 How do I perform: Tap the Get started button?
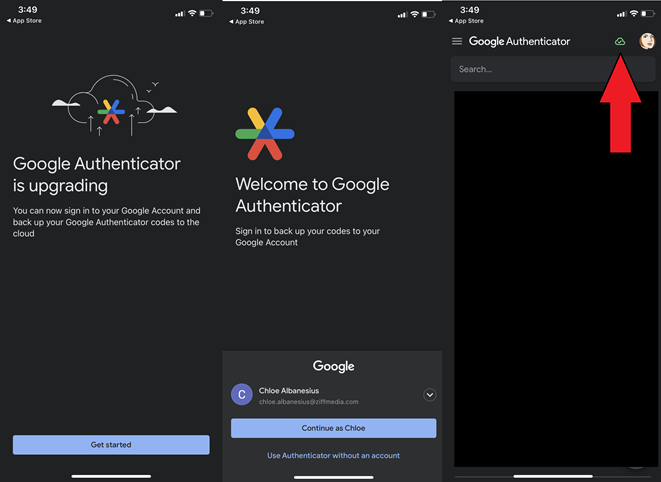tap(111, 444)
